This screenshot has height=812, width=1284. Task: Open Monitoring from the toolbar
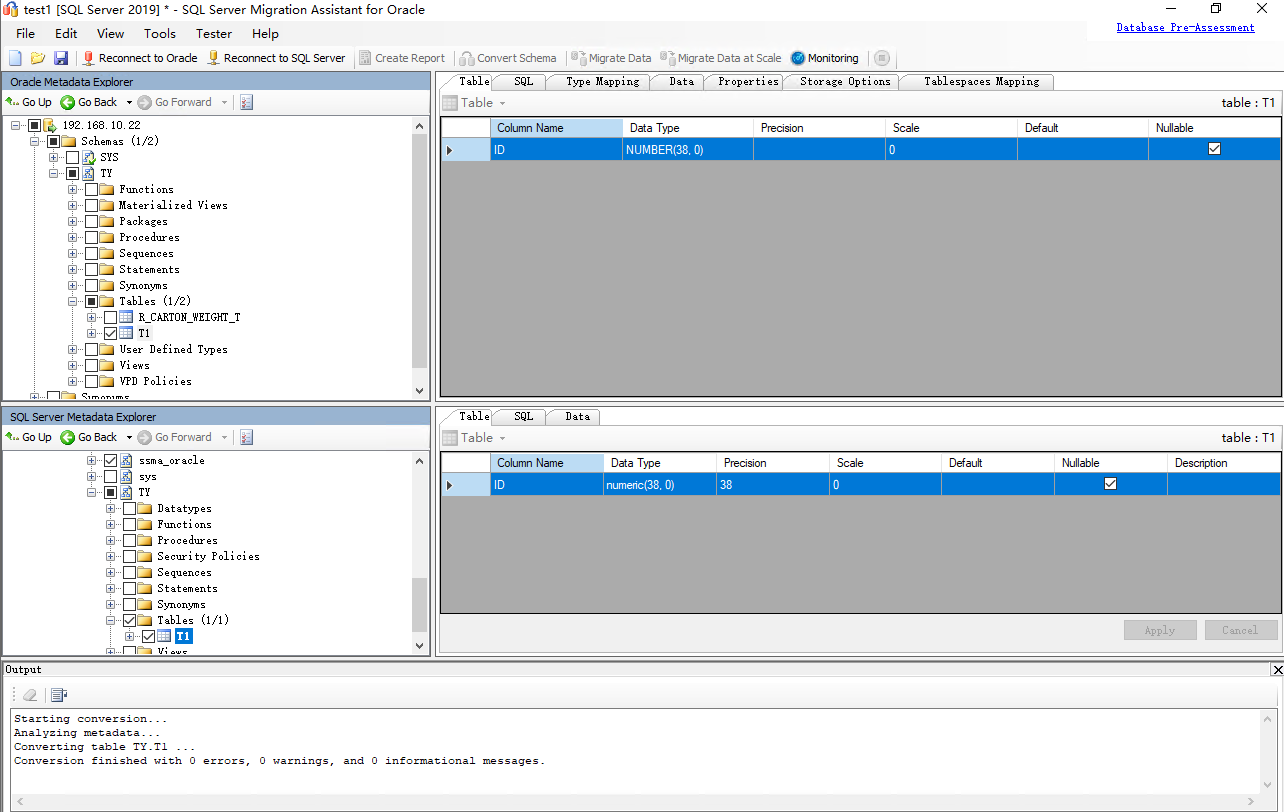825,58
